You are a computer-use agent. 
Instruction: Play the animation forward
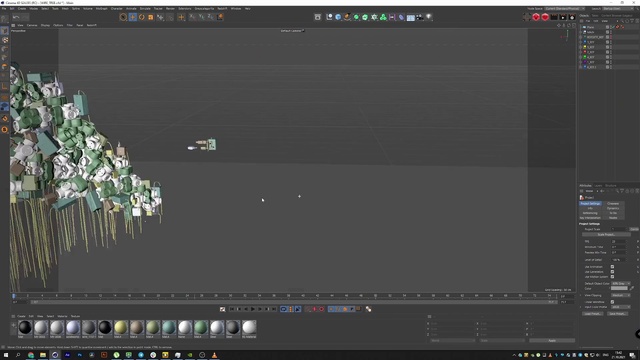(x=253, y=309)
